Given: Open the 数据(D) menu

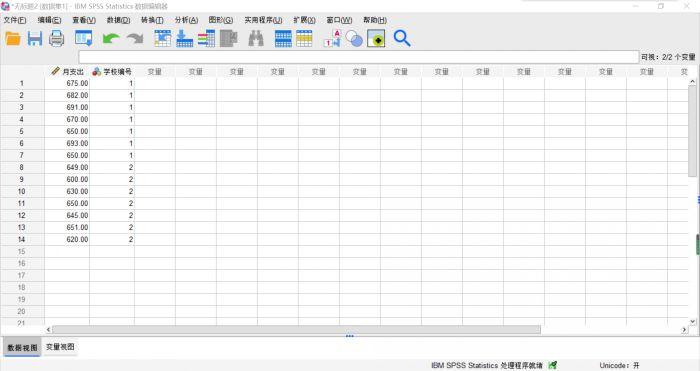Looking at the screenshot, I should (118, 20).
